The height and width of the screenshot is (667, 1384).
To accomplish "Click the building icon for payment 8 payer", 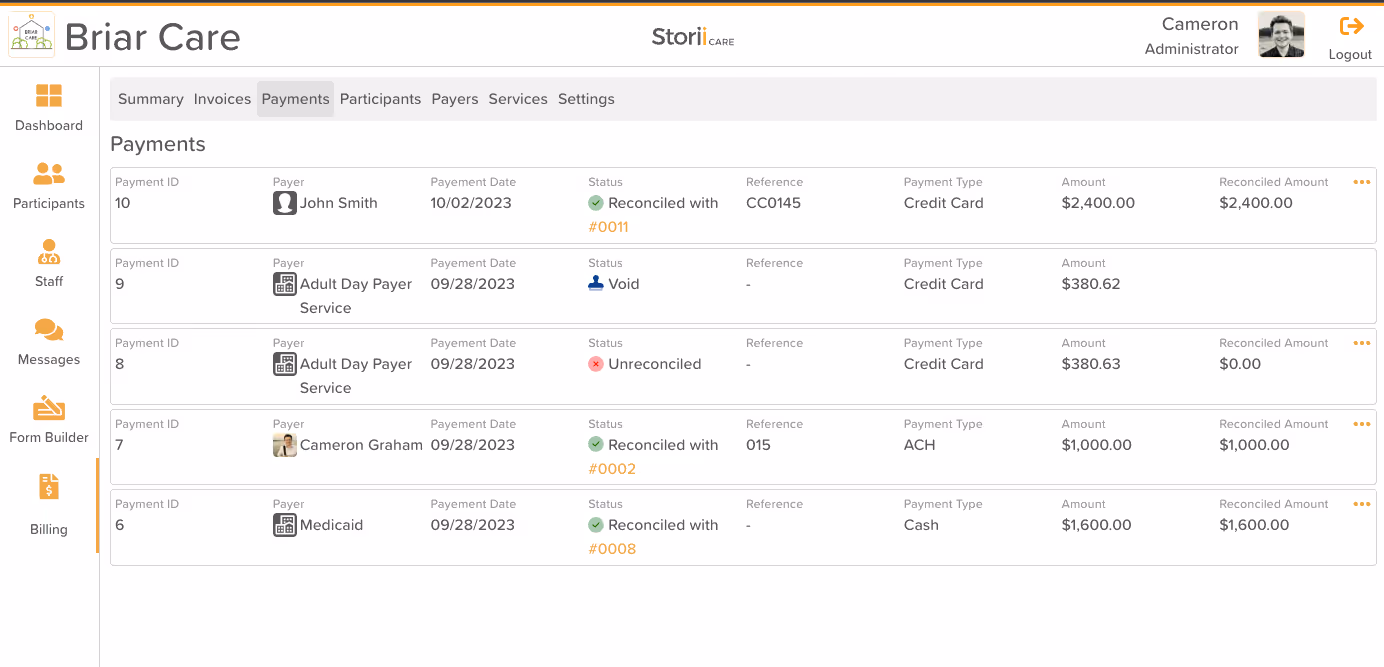I will coord(285,364).
